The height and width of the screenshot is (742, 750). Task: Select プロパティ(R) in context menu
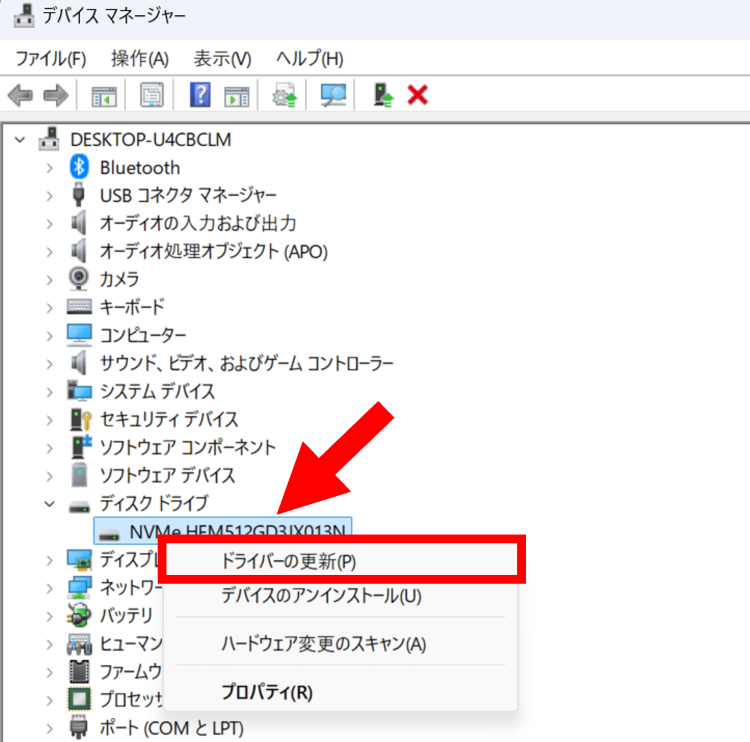266,691
